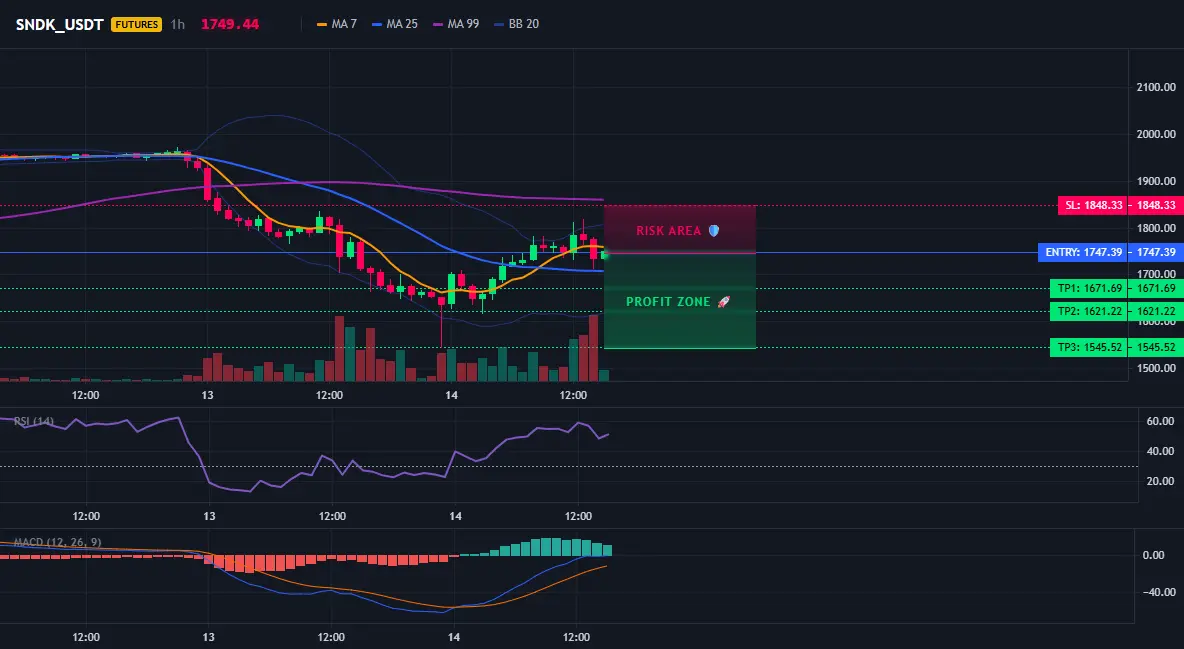Viewport: 1184px width, 649px height.
Task: Toggle the MA 99 legend item
Action: pyautogui.click(x=456, y=24)
